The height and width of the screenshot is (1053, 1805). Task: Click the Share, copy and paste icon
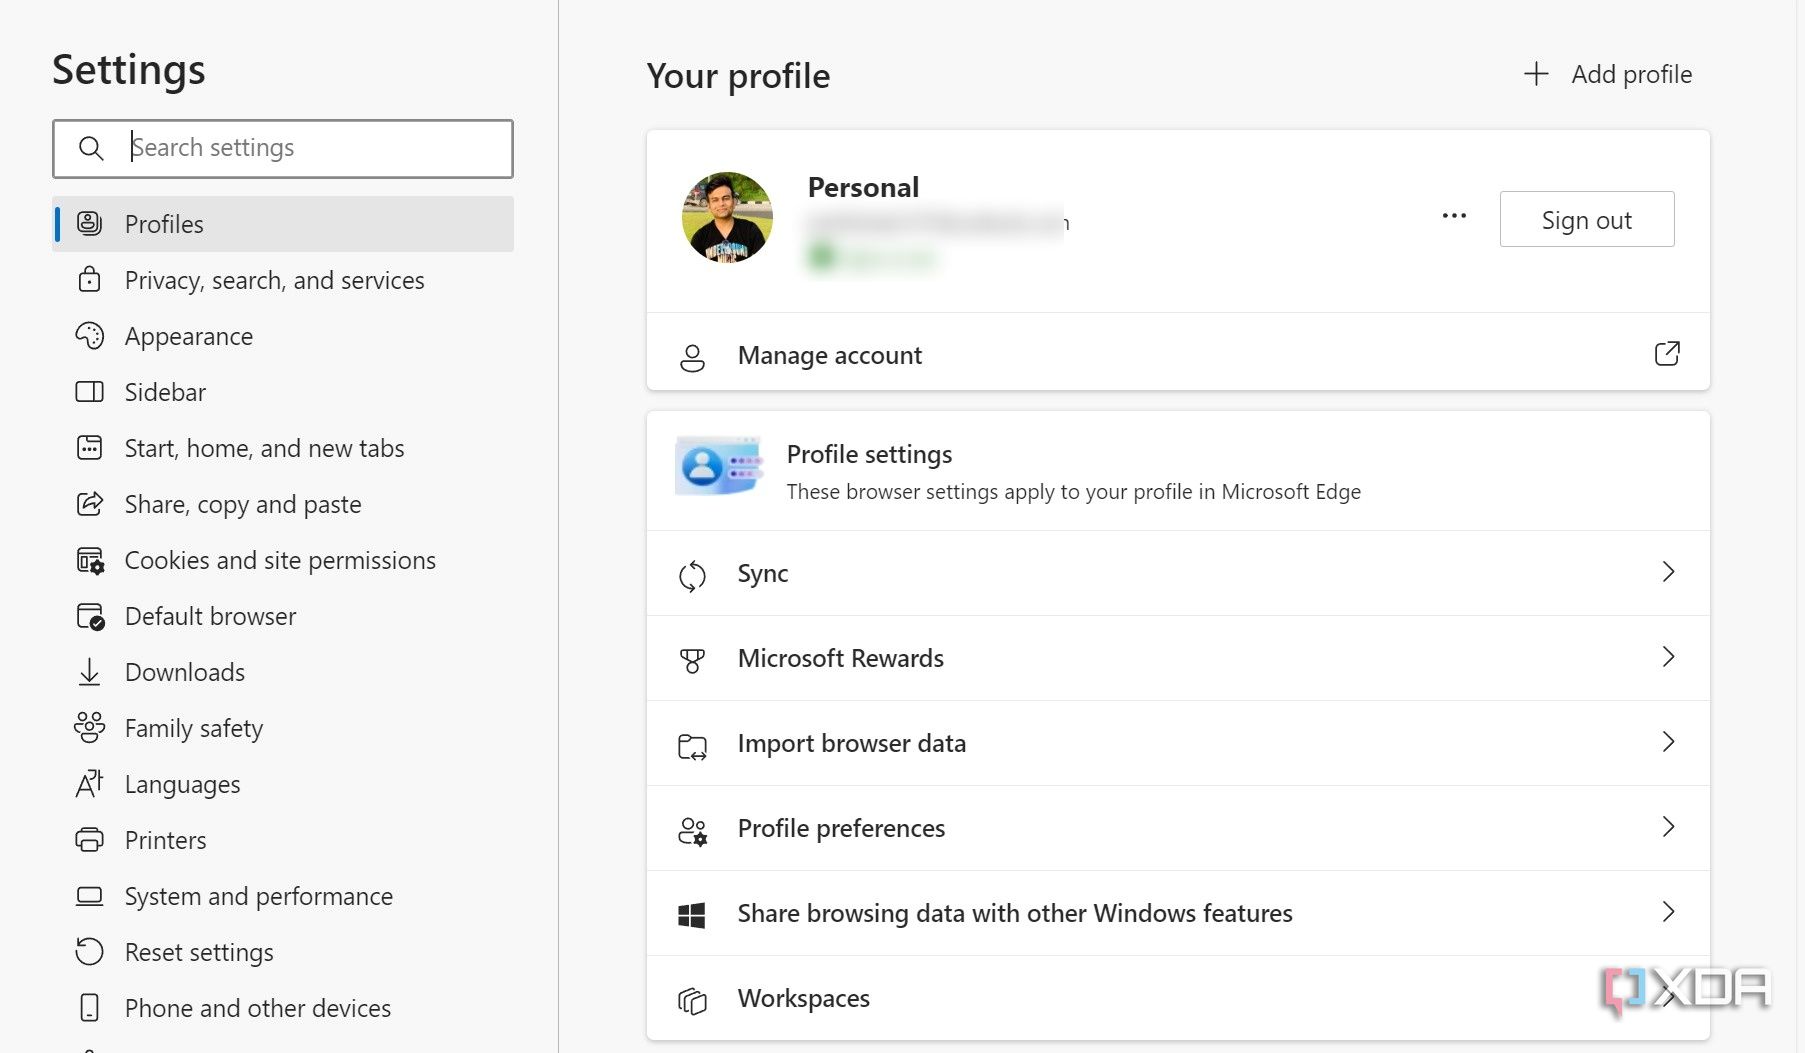(x=89, y=503)
